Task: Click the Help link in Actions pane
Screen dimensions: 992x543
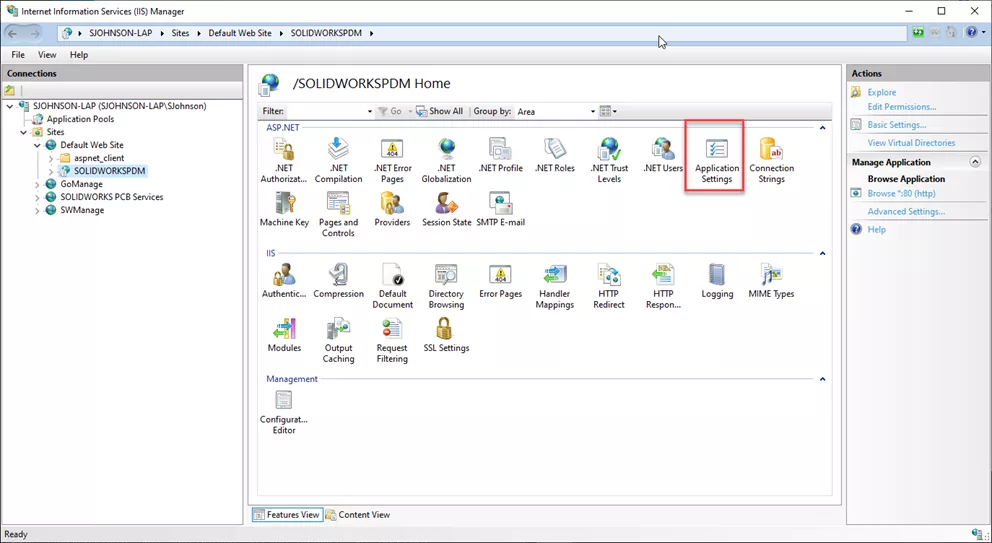Action: [x=876, y=230]
